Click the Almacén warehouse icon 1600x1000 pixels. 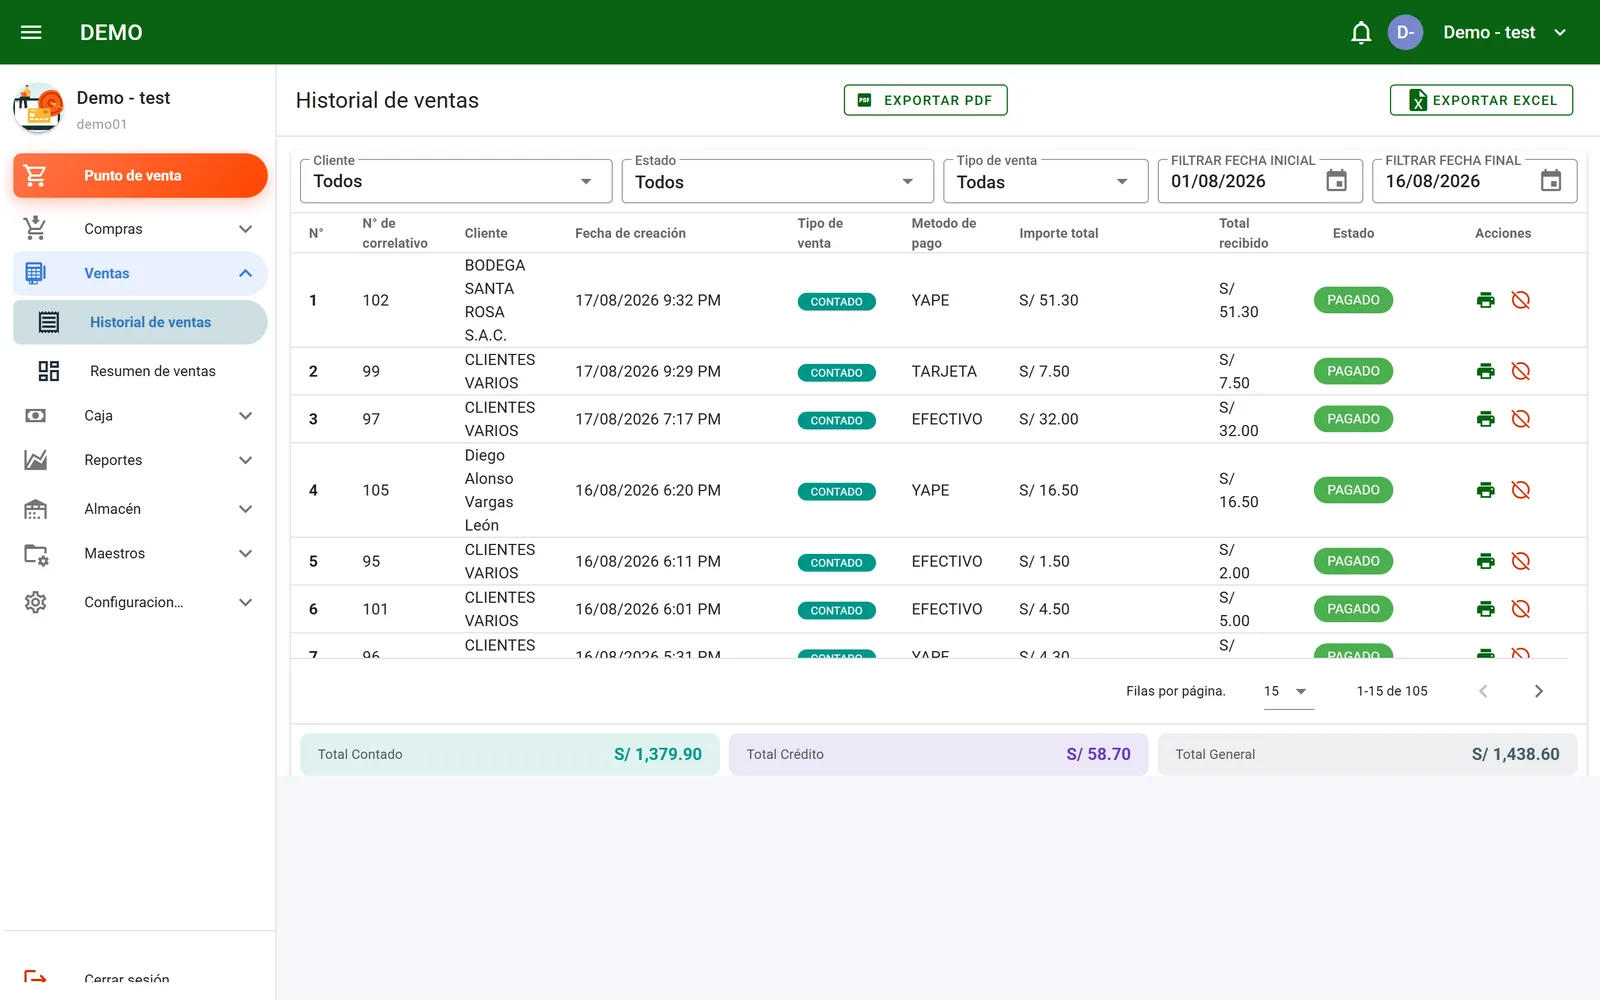pos(35,509)
